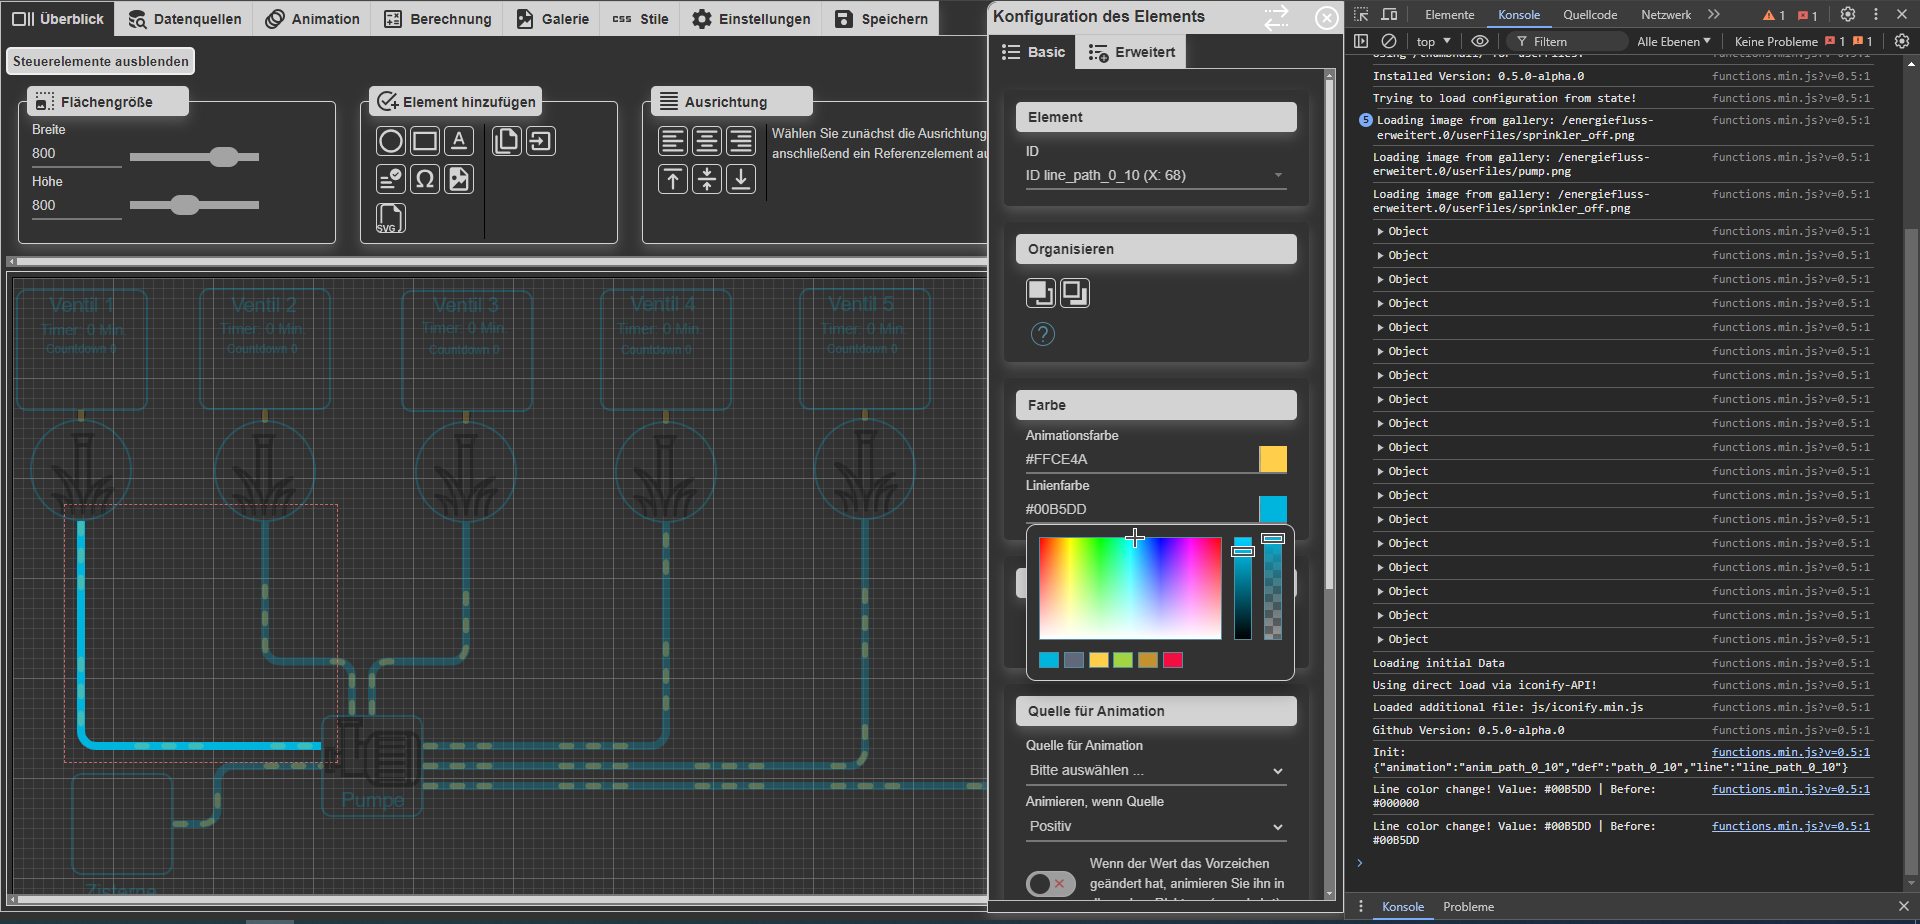Add a text element
Viewport: 1920px width, 924px height.
459,141
